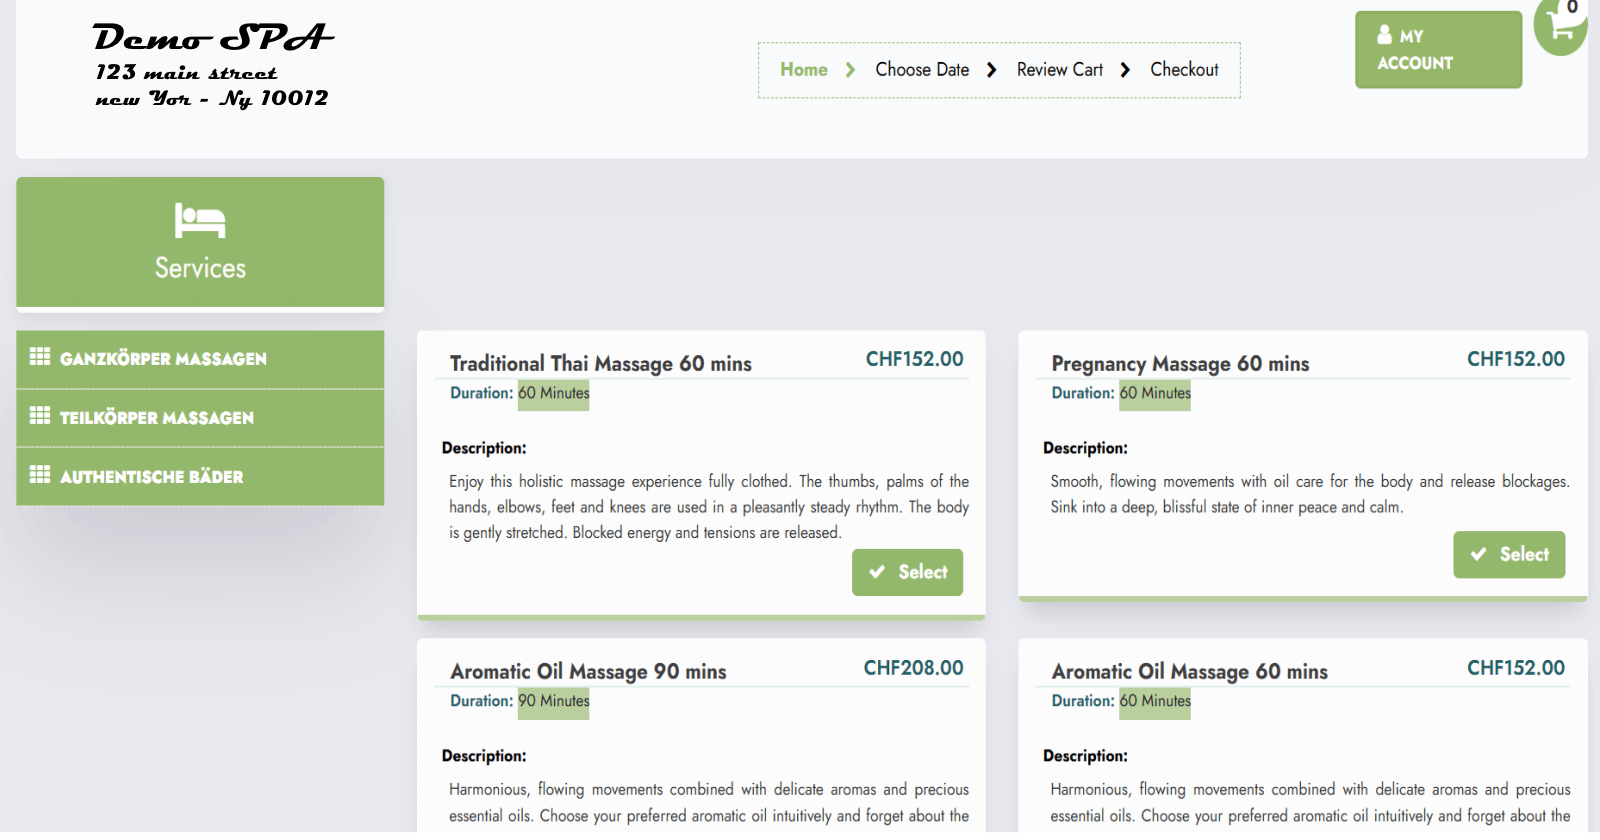Click the Aromatic Oil Massage 90 mins title
Image resolution: width=1600 pixels, height=840 pixels.
pyautogui.click(x=588, y=672)
